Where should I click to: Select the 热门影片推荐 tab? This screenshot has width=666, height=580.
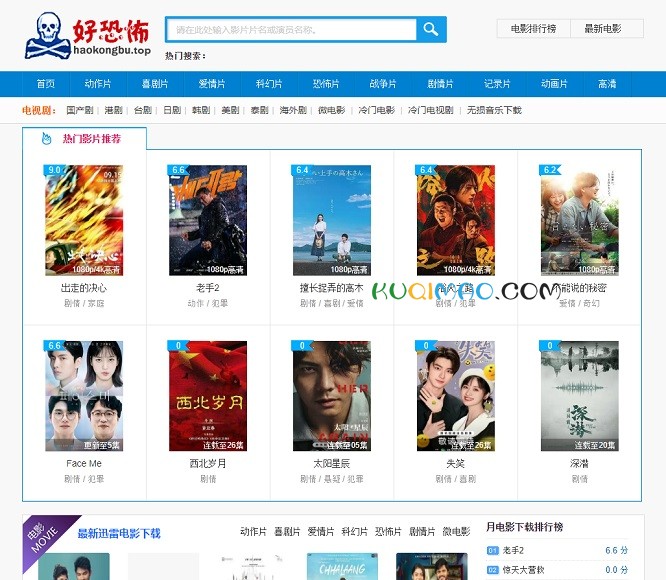click(85, 138)
